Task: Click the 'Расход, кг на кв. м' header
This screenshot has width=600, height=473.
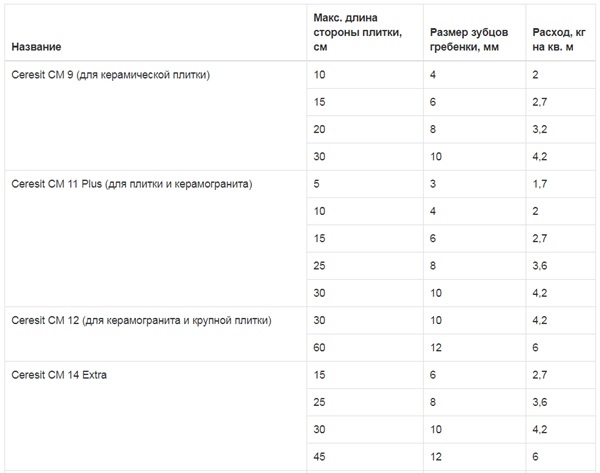Action: click(x=559, y=39)
